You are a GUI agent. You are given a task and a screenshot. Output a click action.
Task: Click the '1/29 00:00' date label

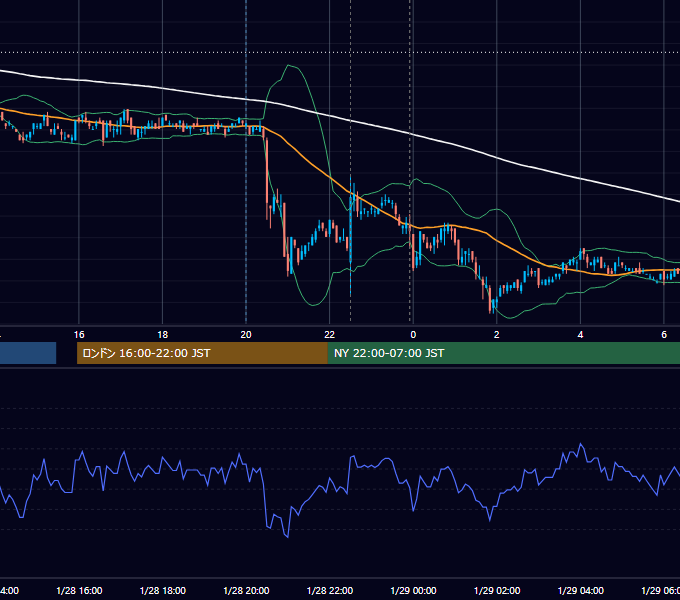click(x=413, y=590)
